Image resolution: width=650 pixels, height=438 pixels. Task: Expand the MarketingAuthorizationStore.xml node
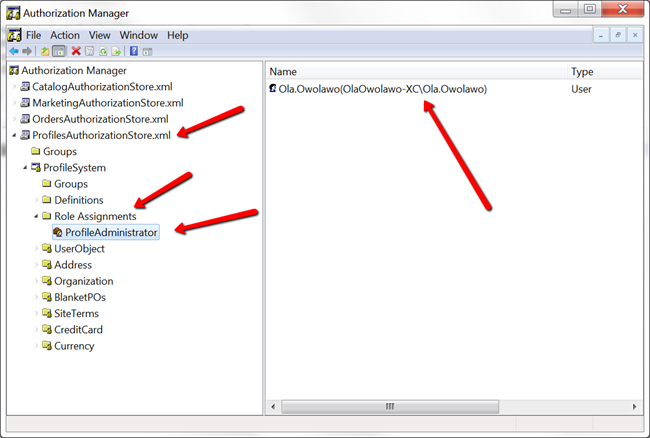[15, 103]
